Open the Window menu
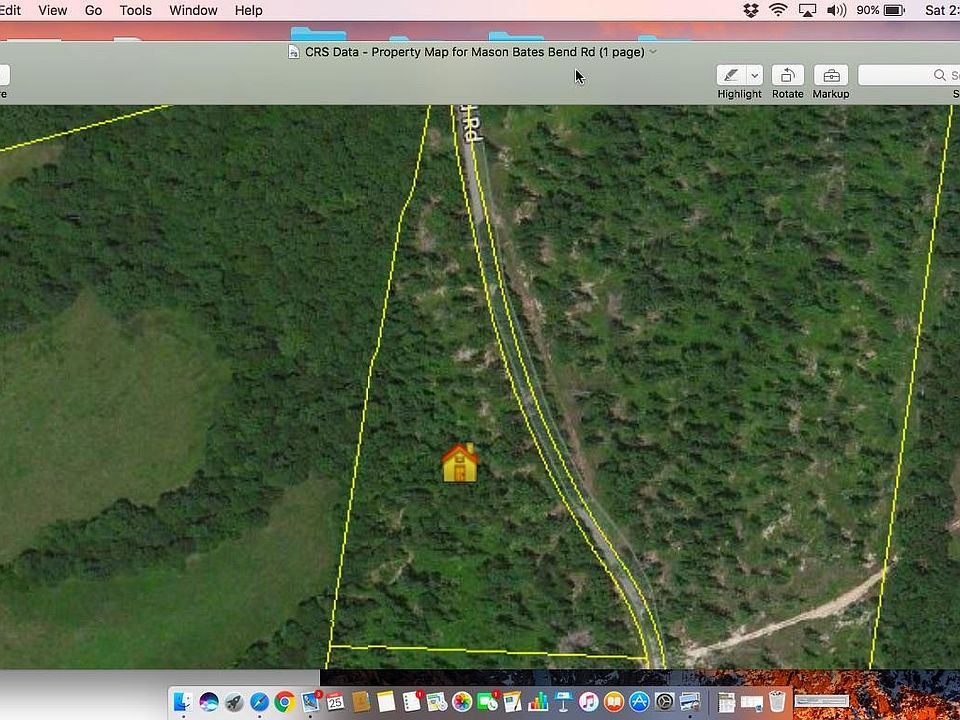The height and width of the screenshot is (720, 960). tap(193, 10)
